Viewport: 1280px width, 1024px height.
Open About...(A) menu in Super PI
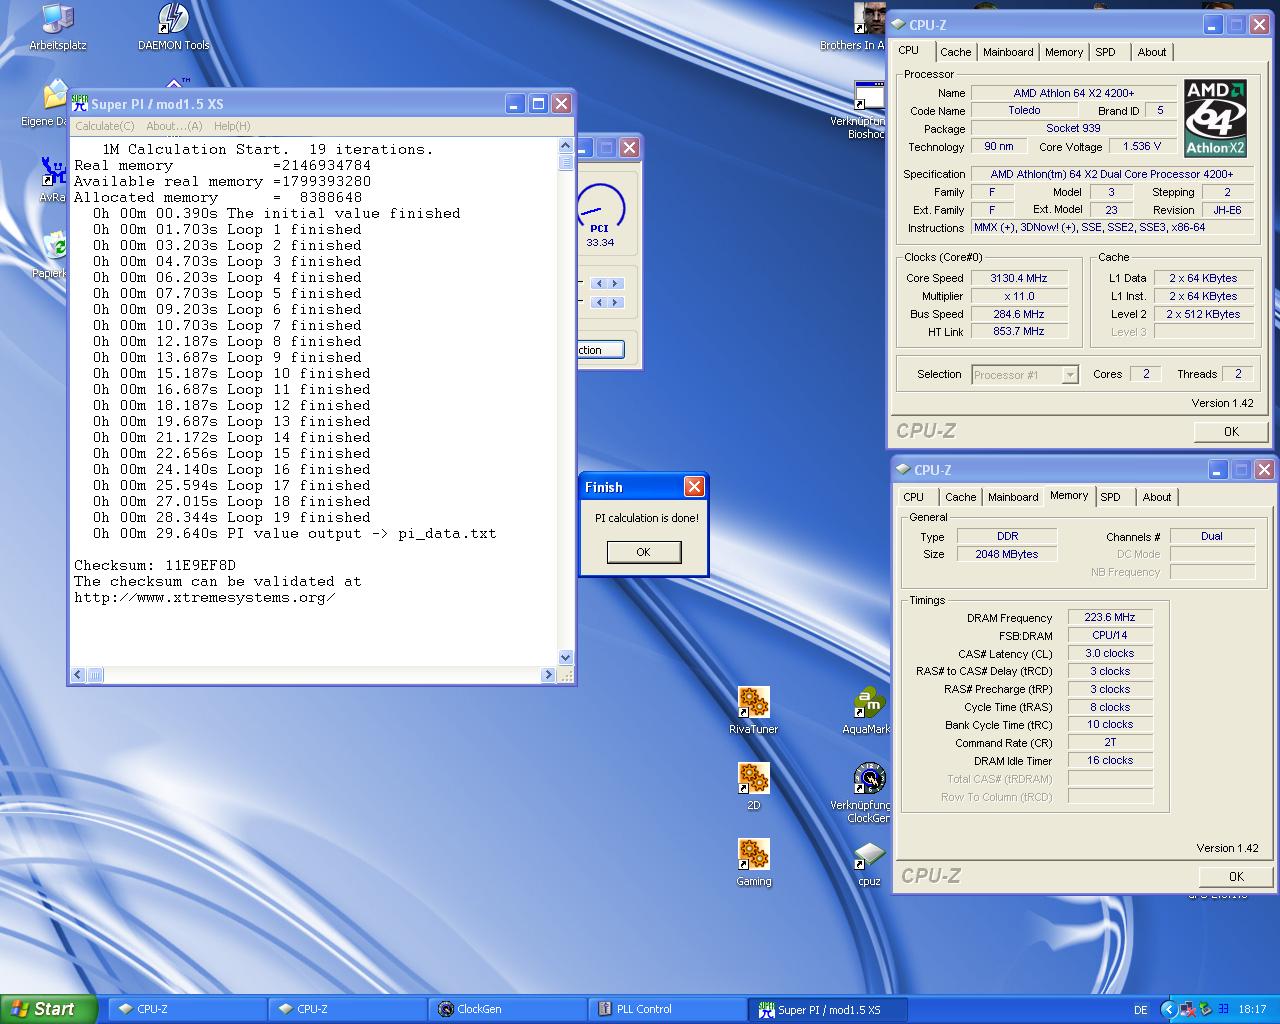click(174, 126)
